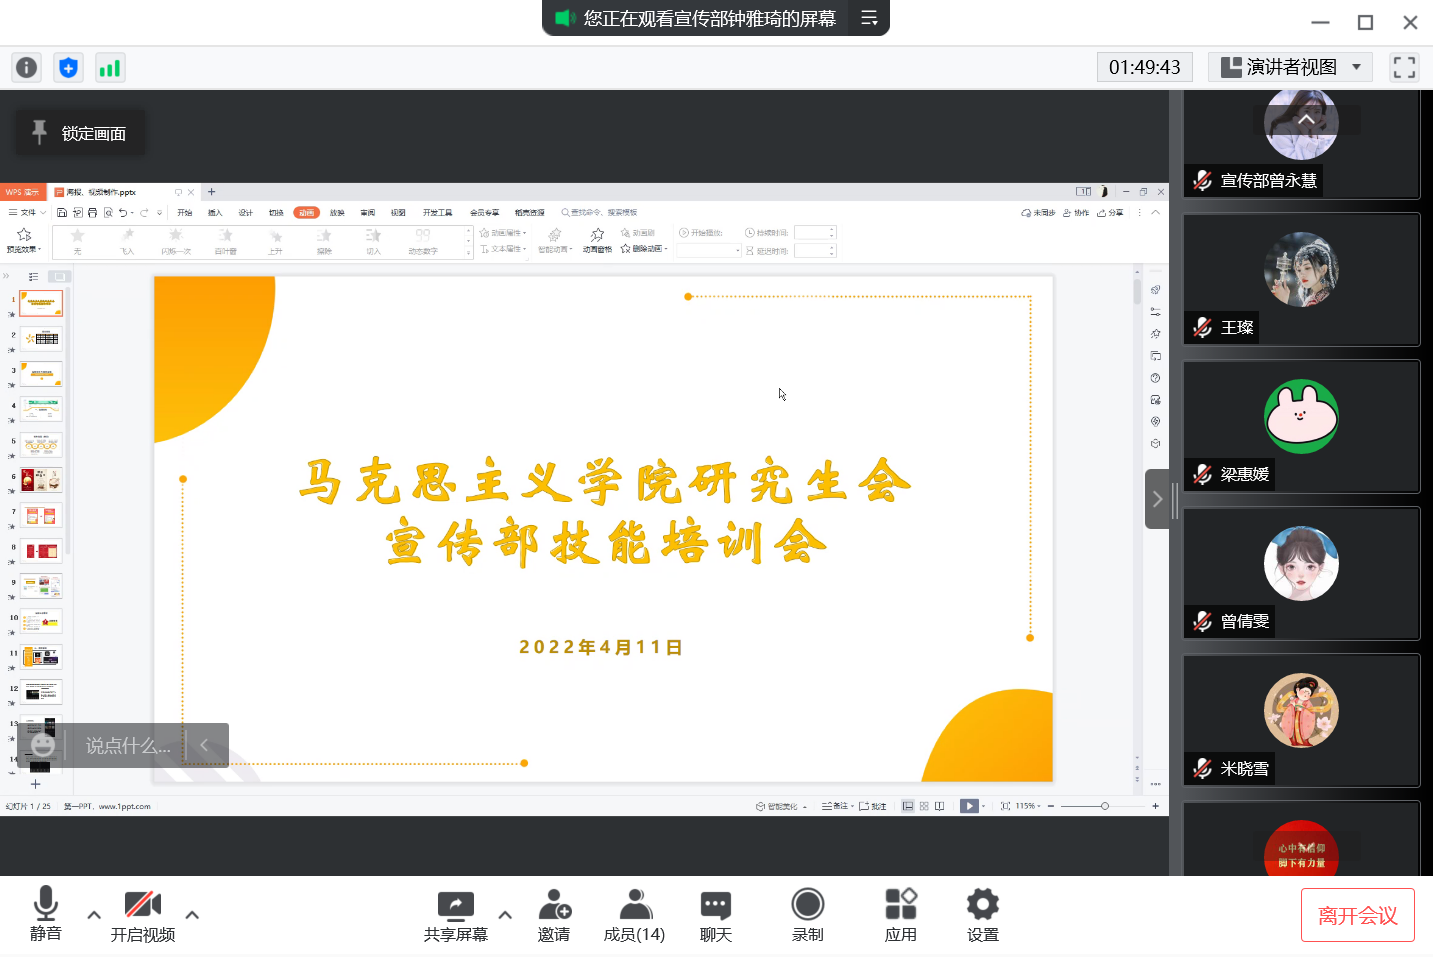
Task: Mute the microphone
Action: pos(46,915)
